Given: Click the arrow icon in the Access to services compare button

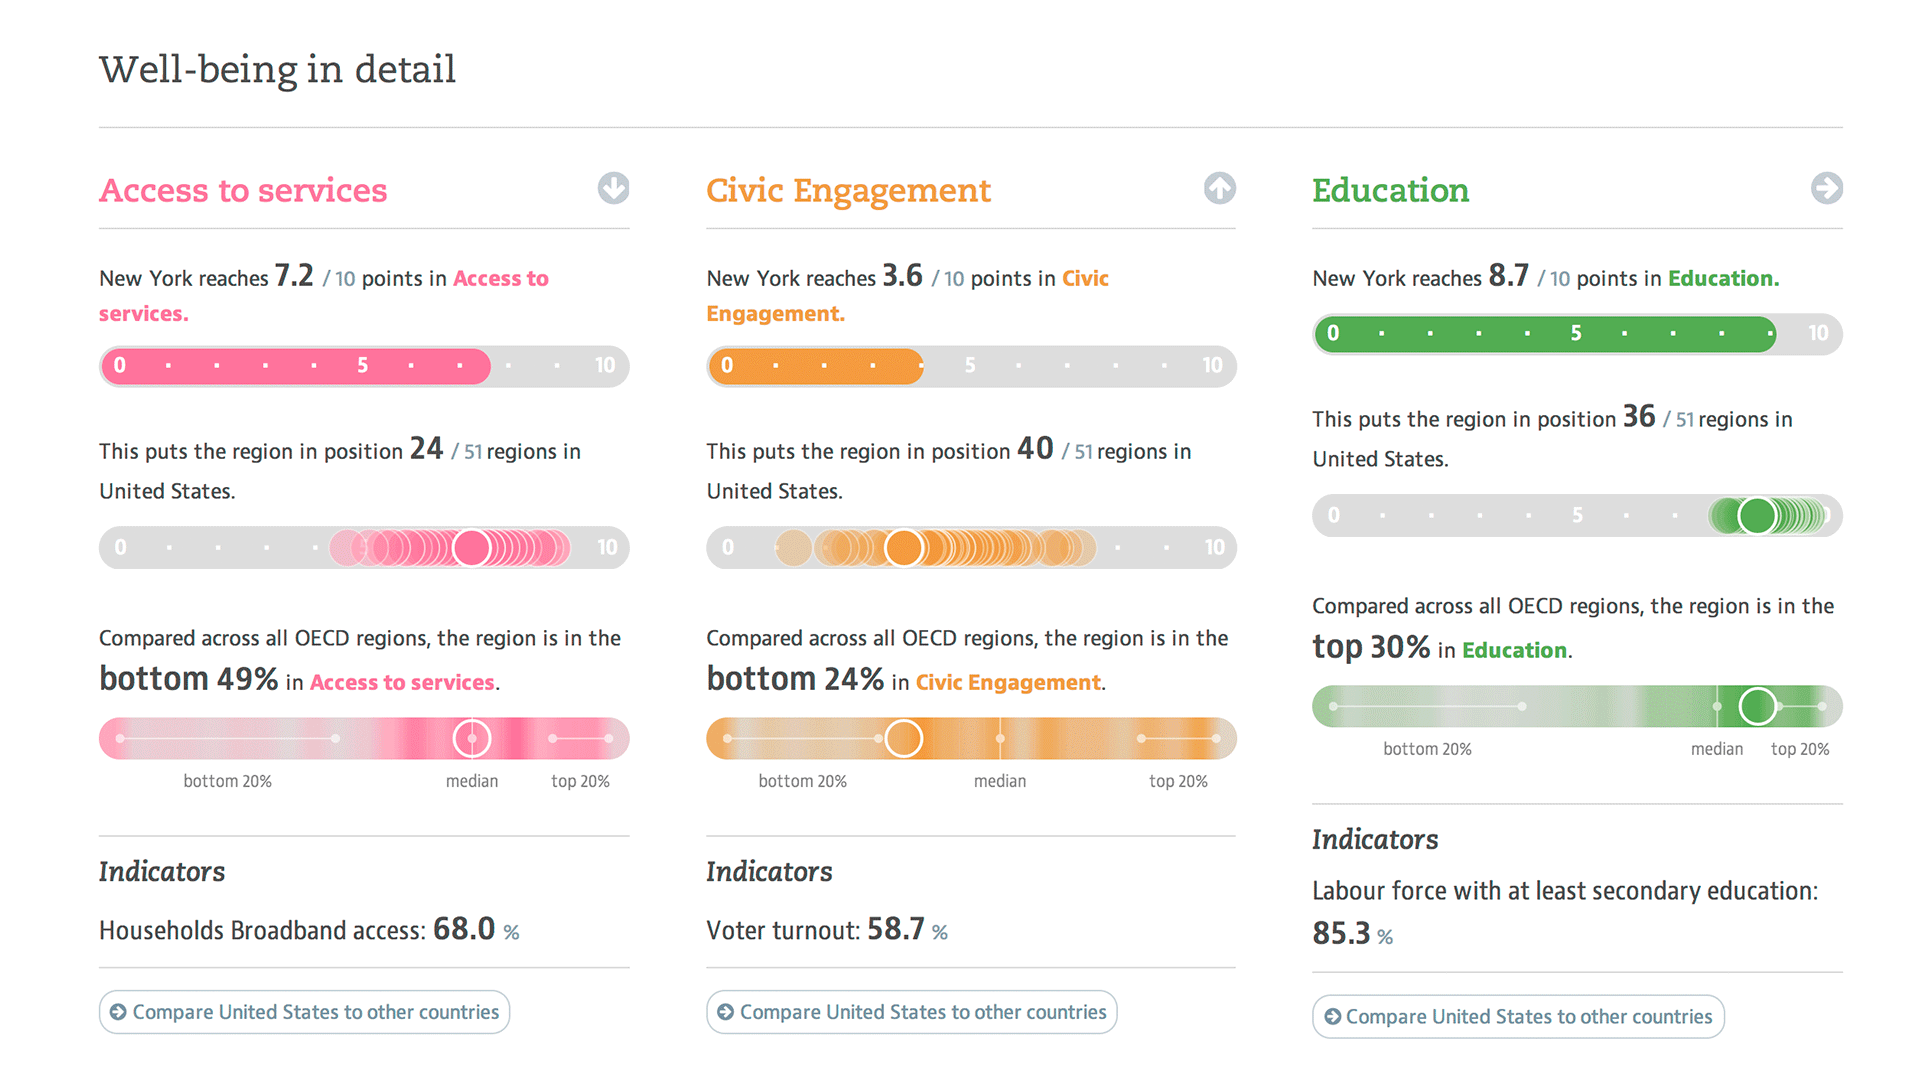Looking at the screenshot, I should click(118, 1012).
